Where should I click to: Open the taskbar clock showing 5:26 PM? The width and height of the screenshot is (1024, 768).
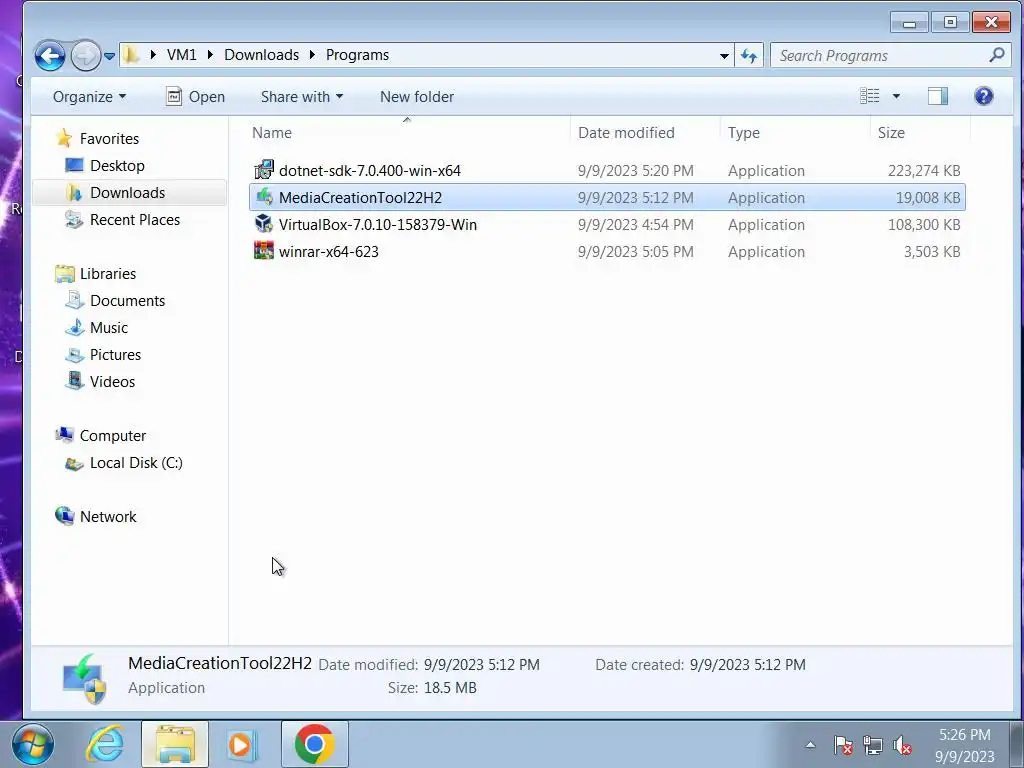[964, 745]
